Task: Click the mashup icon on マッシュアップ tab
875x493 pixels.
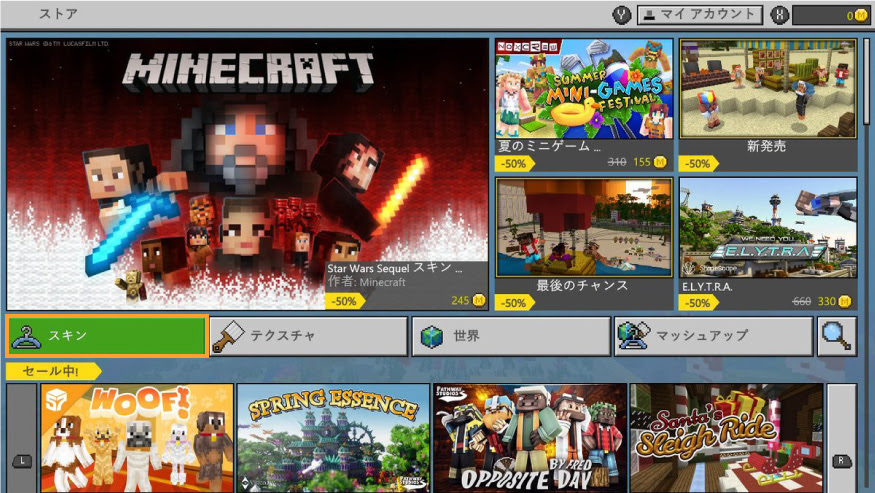Action: (634, 336)
